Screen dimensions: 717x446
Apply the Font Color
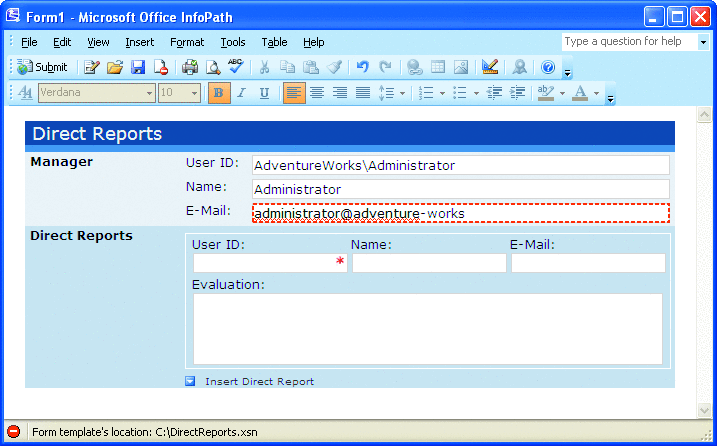(x=580, y=93)
